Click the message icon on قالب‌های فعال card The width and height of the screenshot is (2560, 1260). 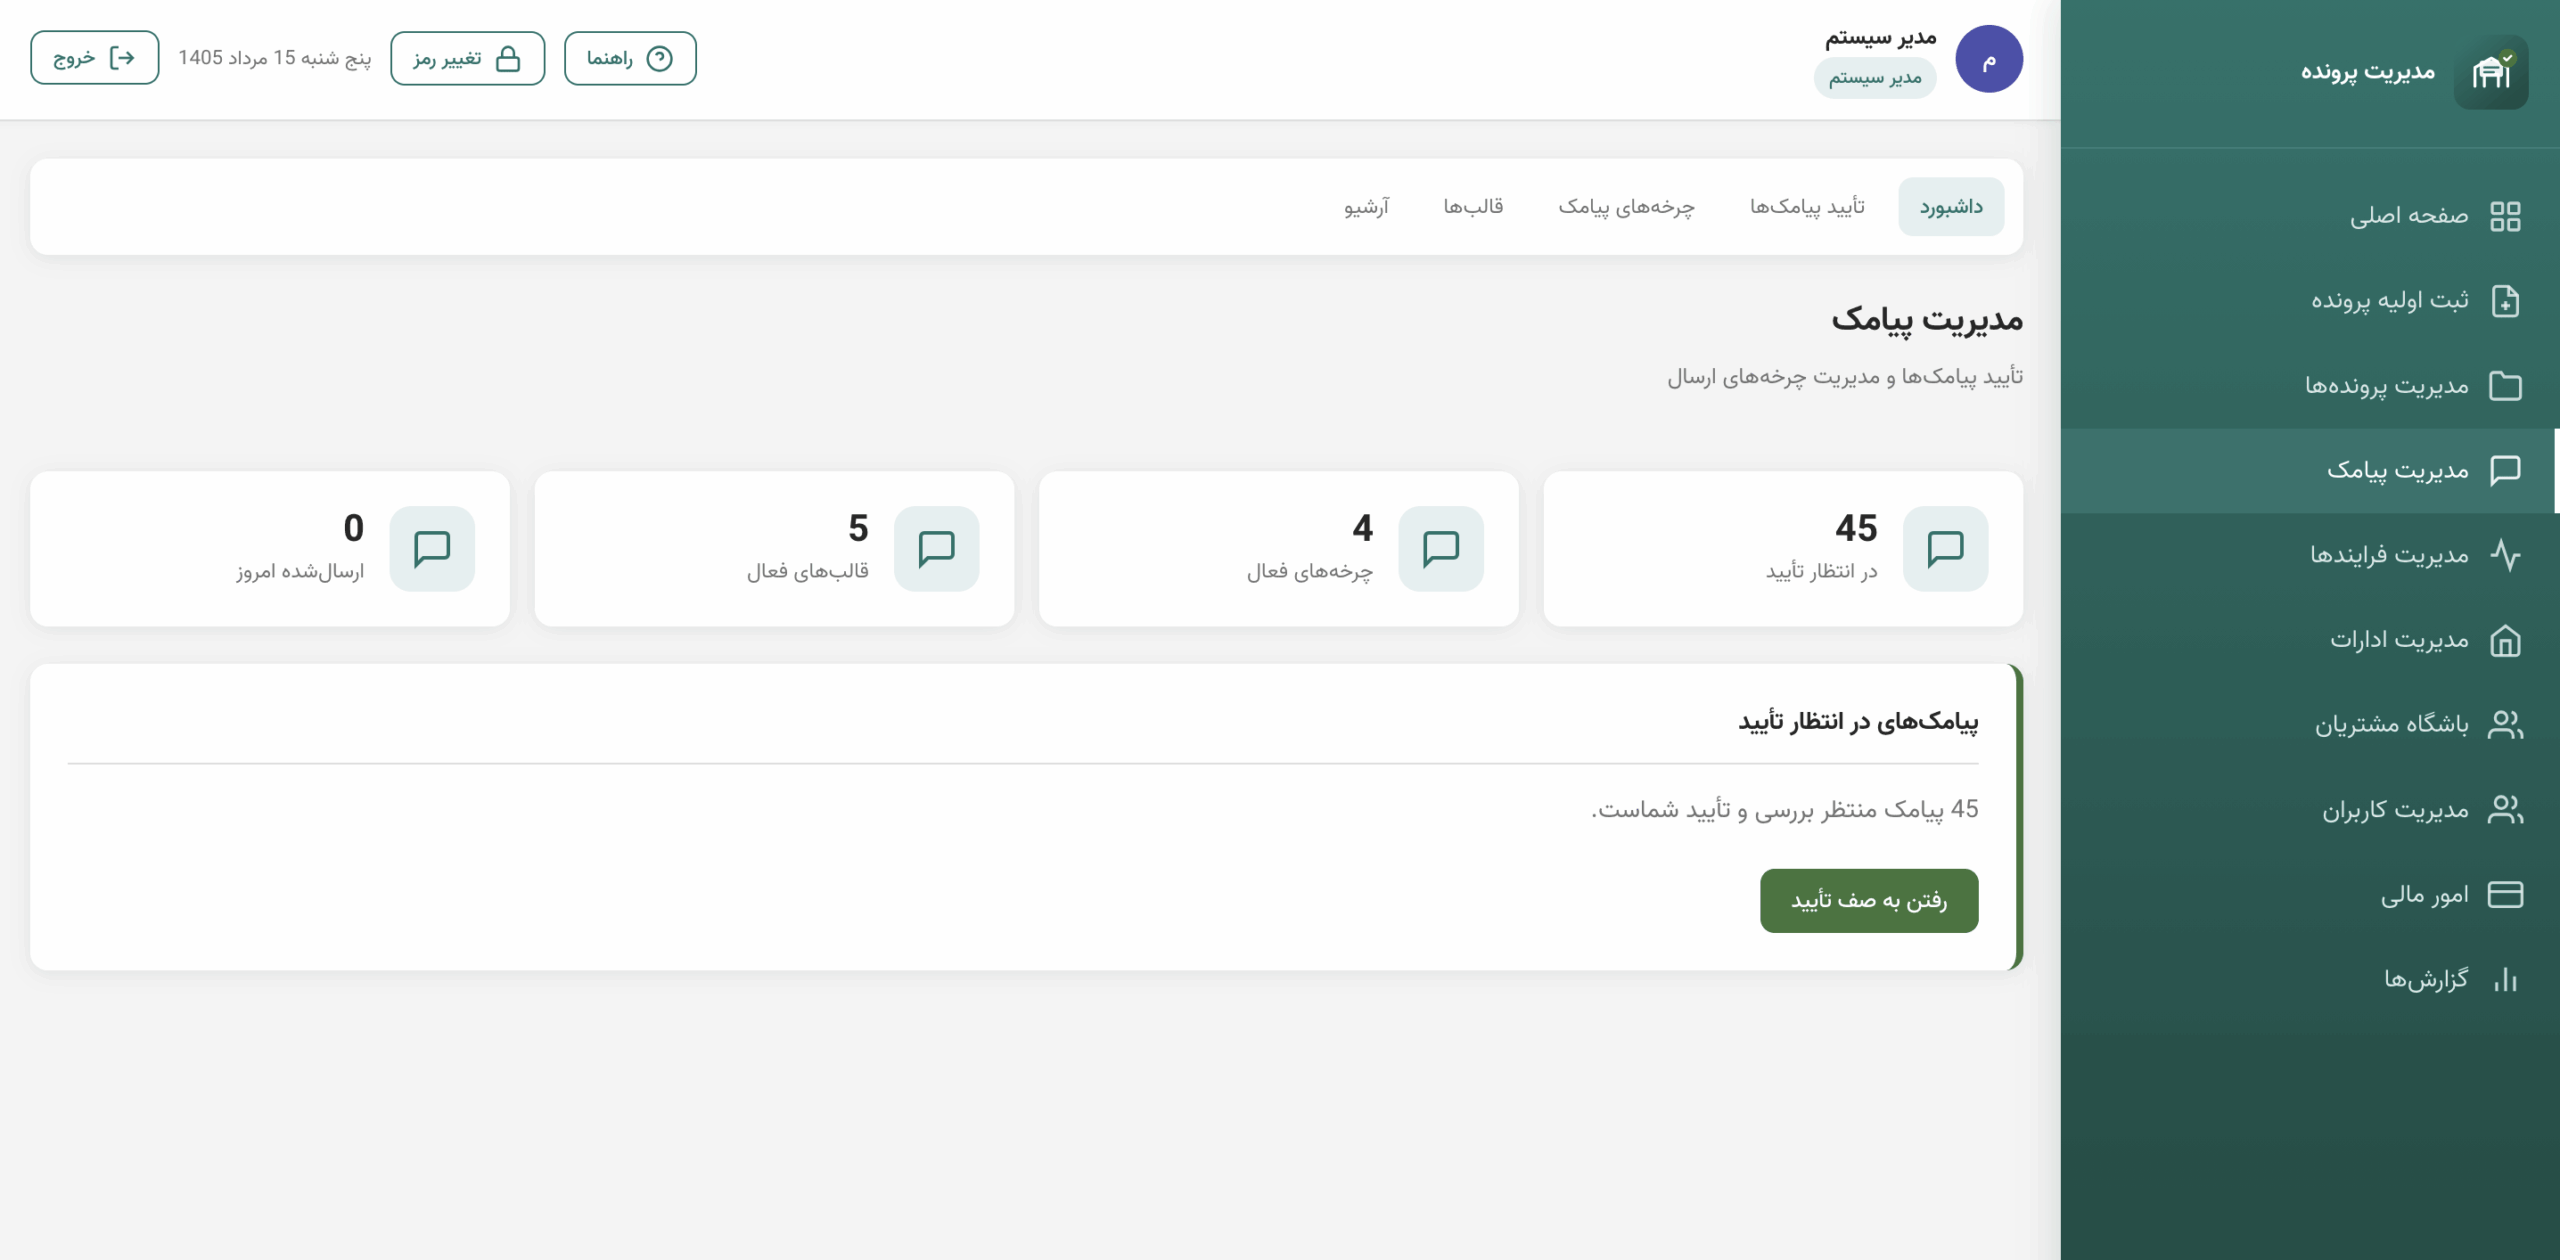[937, 548]
